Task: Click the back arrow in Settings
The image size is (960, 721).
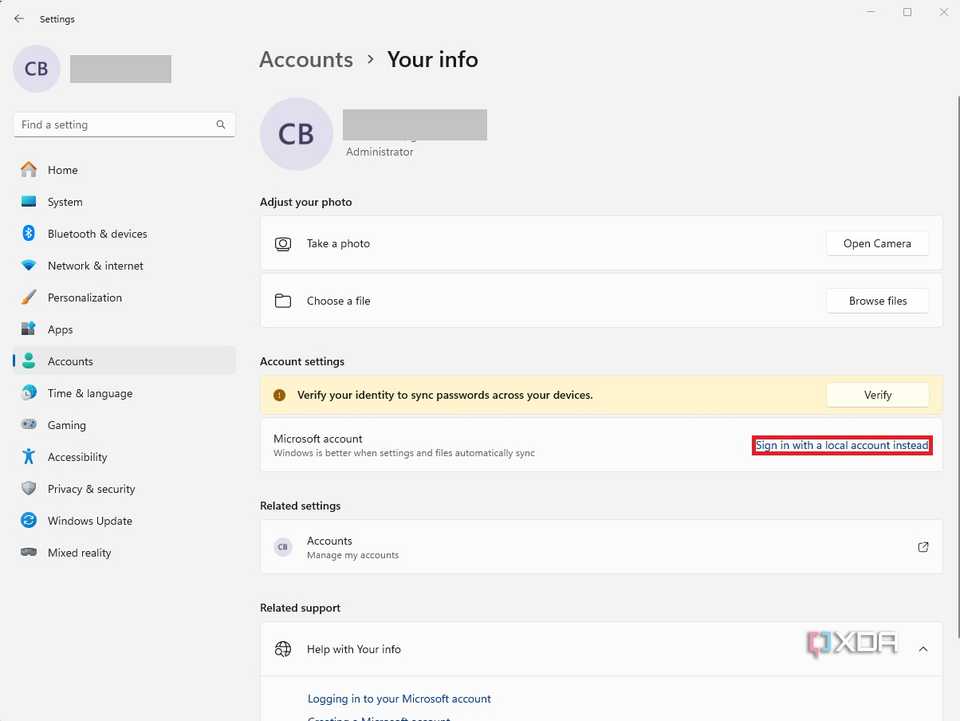Action: pyautogui.click(x=19, y=18)
